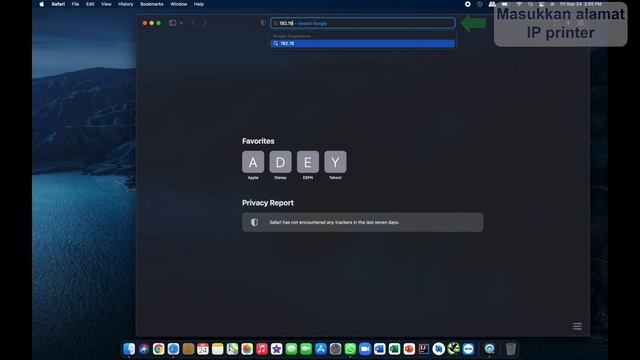Click the Safari icon in the Dock
Viewport: 640px width, 360px height.
coord(173,349)
